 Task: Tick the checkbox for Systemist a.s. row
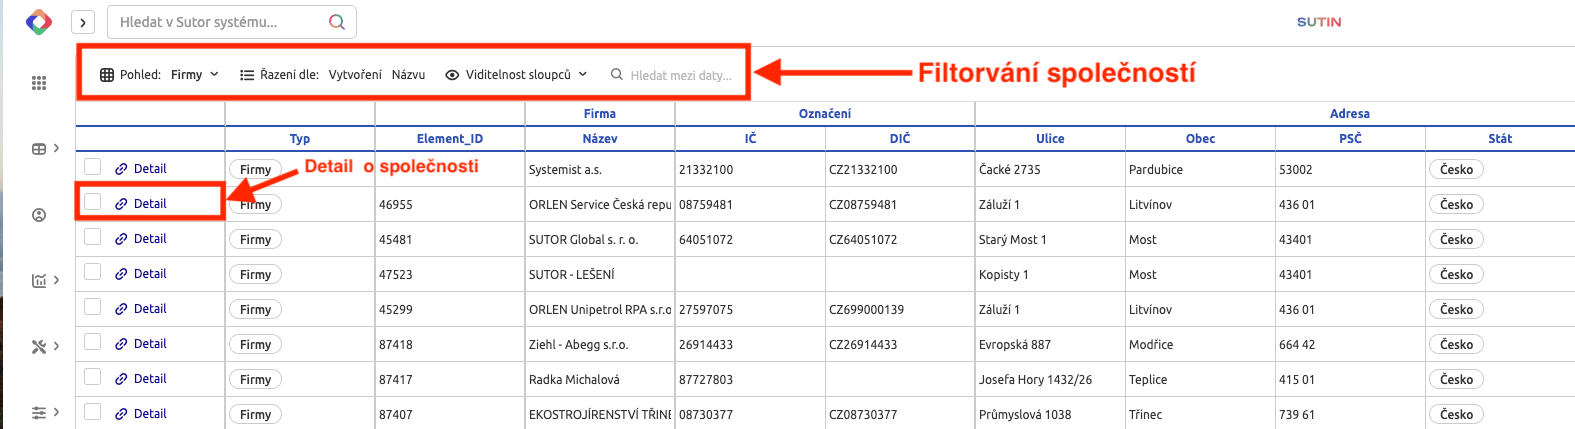93,167
